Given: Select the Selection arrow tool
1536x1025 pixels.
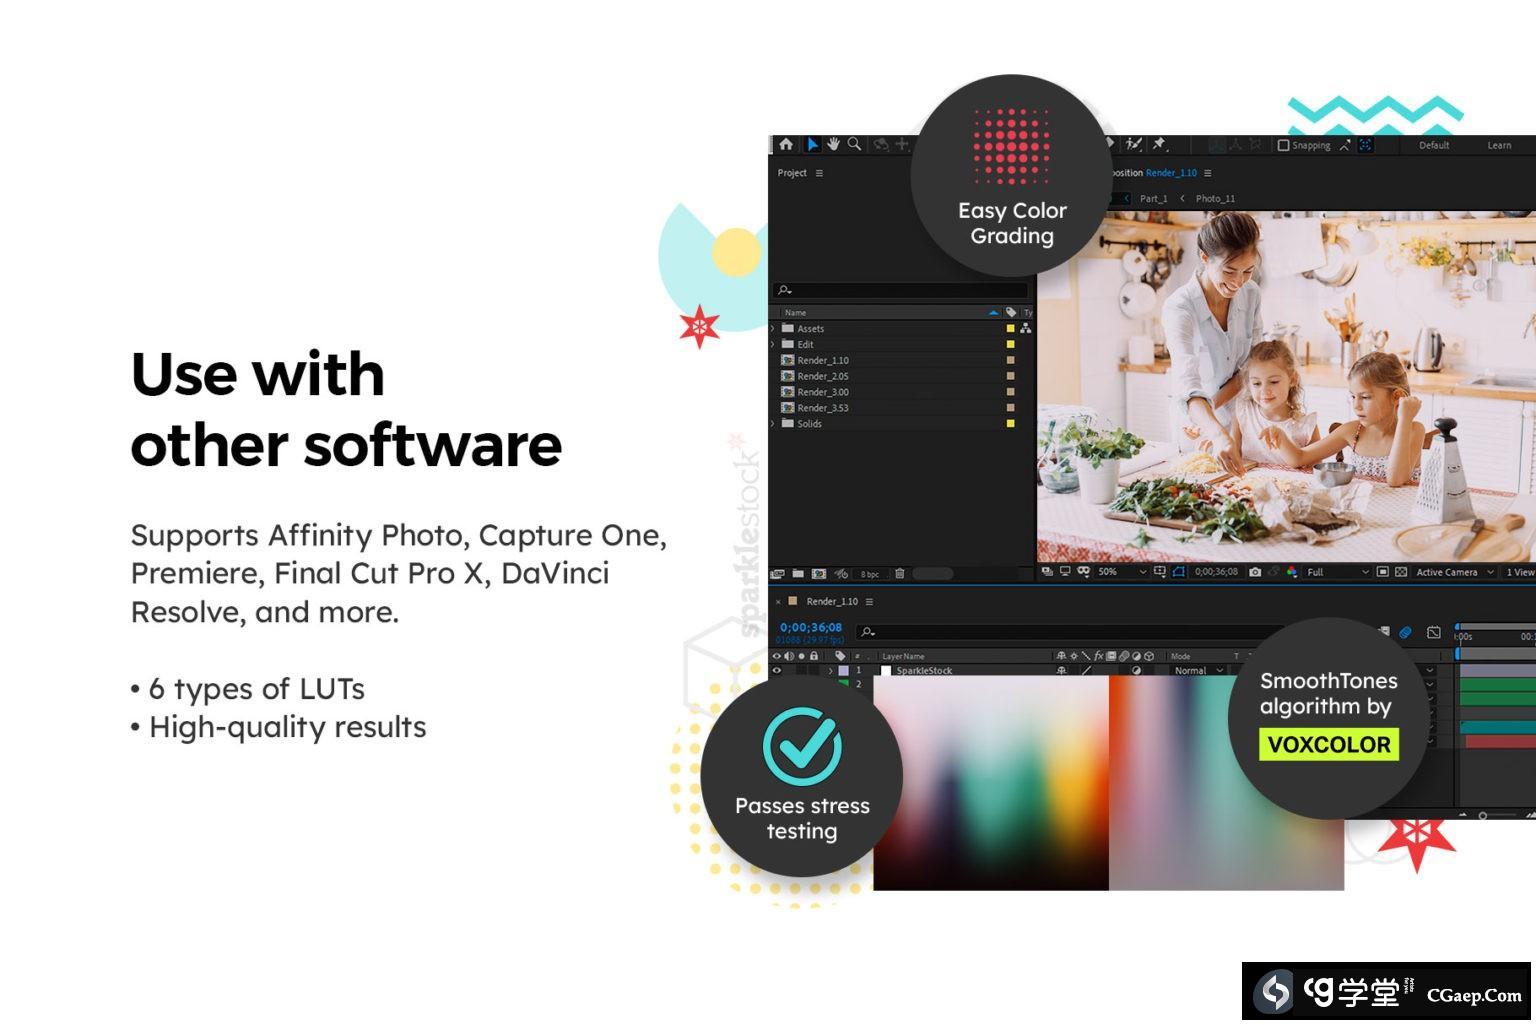Looking at the screenshot, I should (x=812, y=145).
